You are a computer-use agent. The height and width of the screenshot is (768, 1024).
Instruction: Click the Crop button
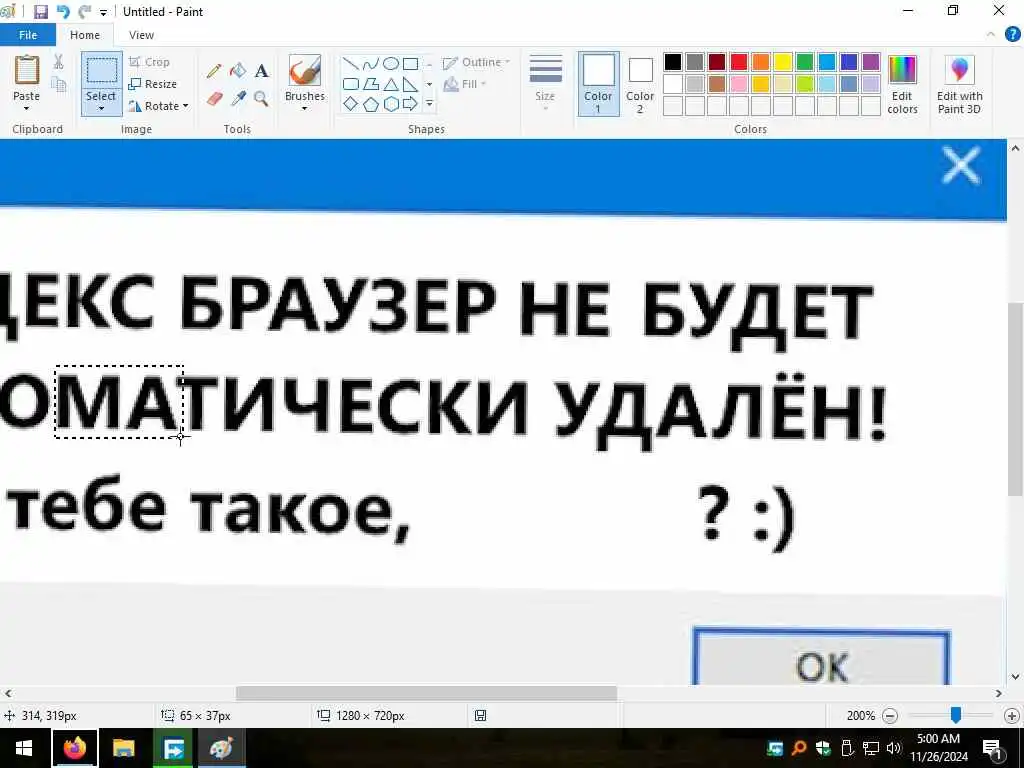[150, 62]
